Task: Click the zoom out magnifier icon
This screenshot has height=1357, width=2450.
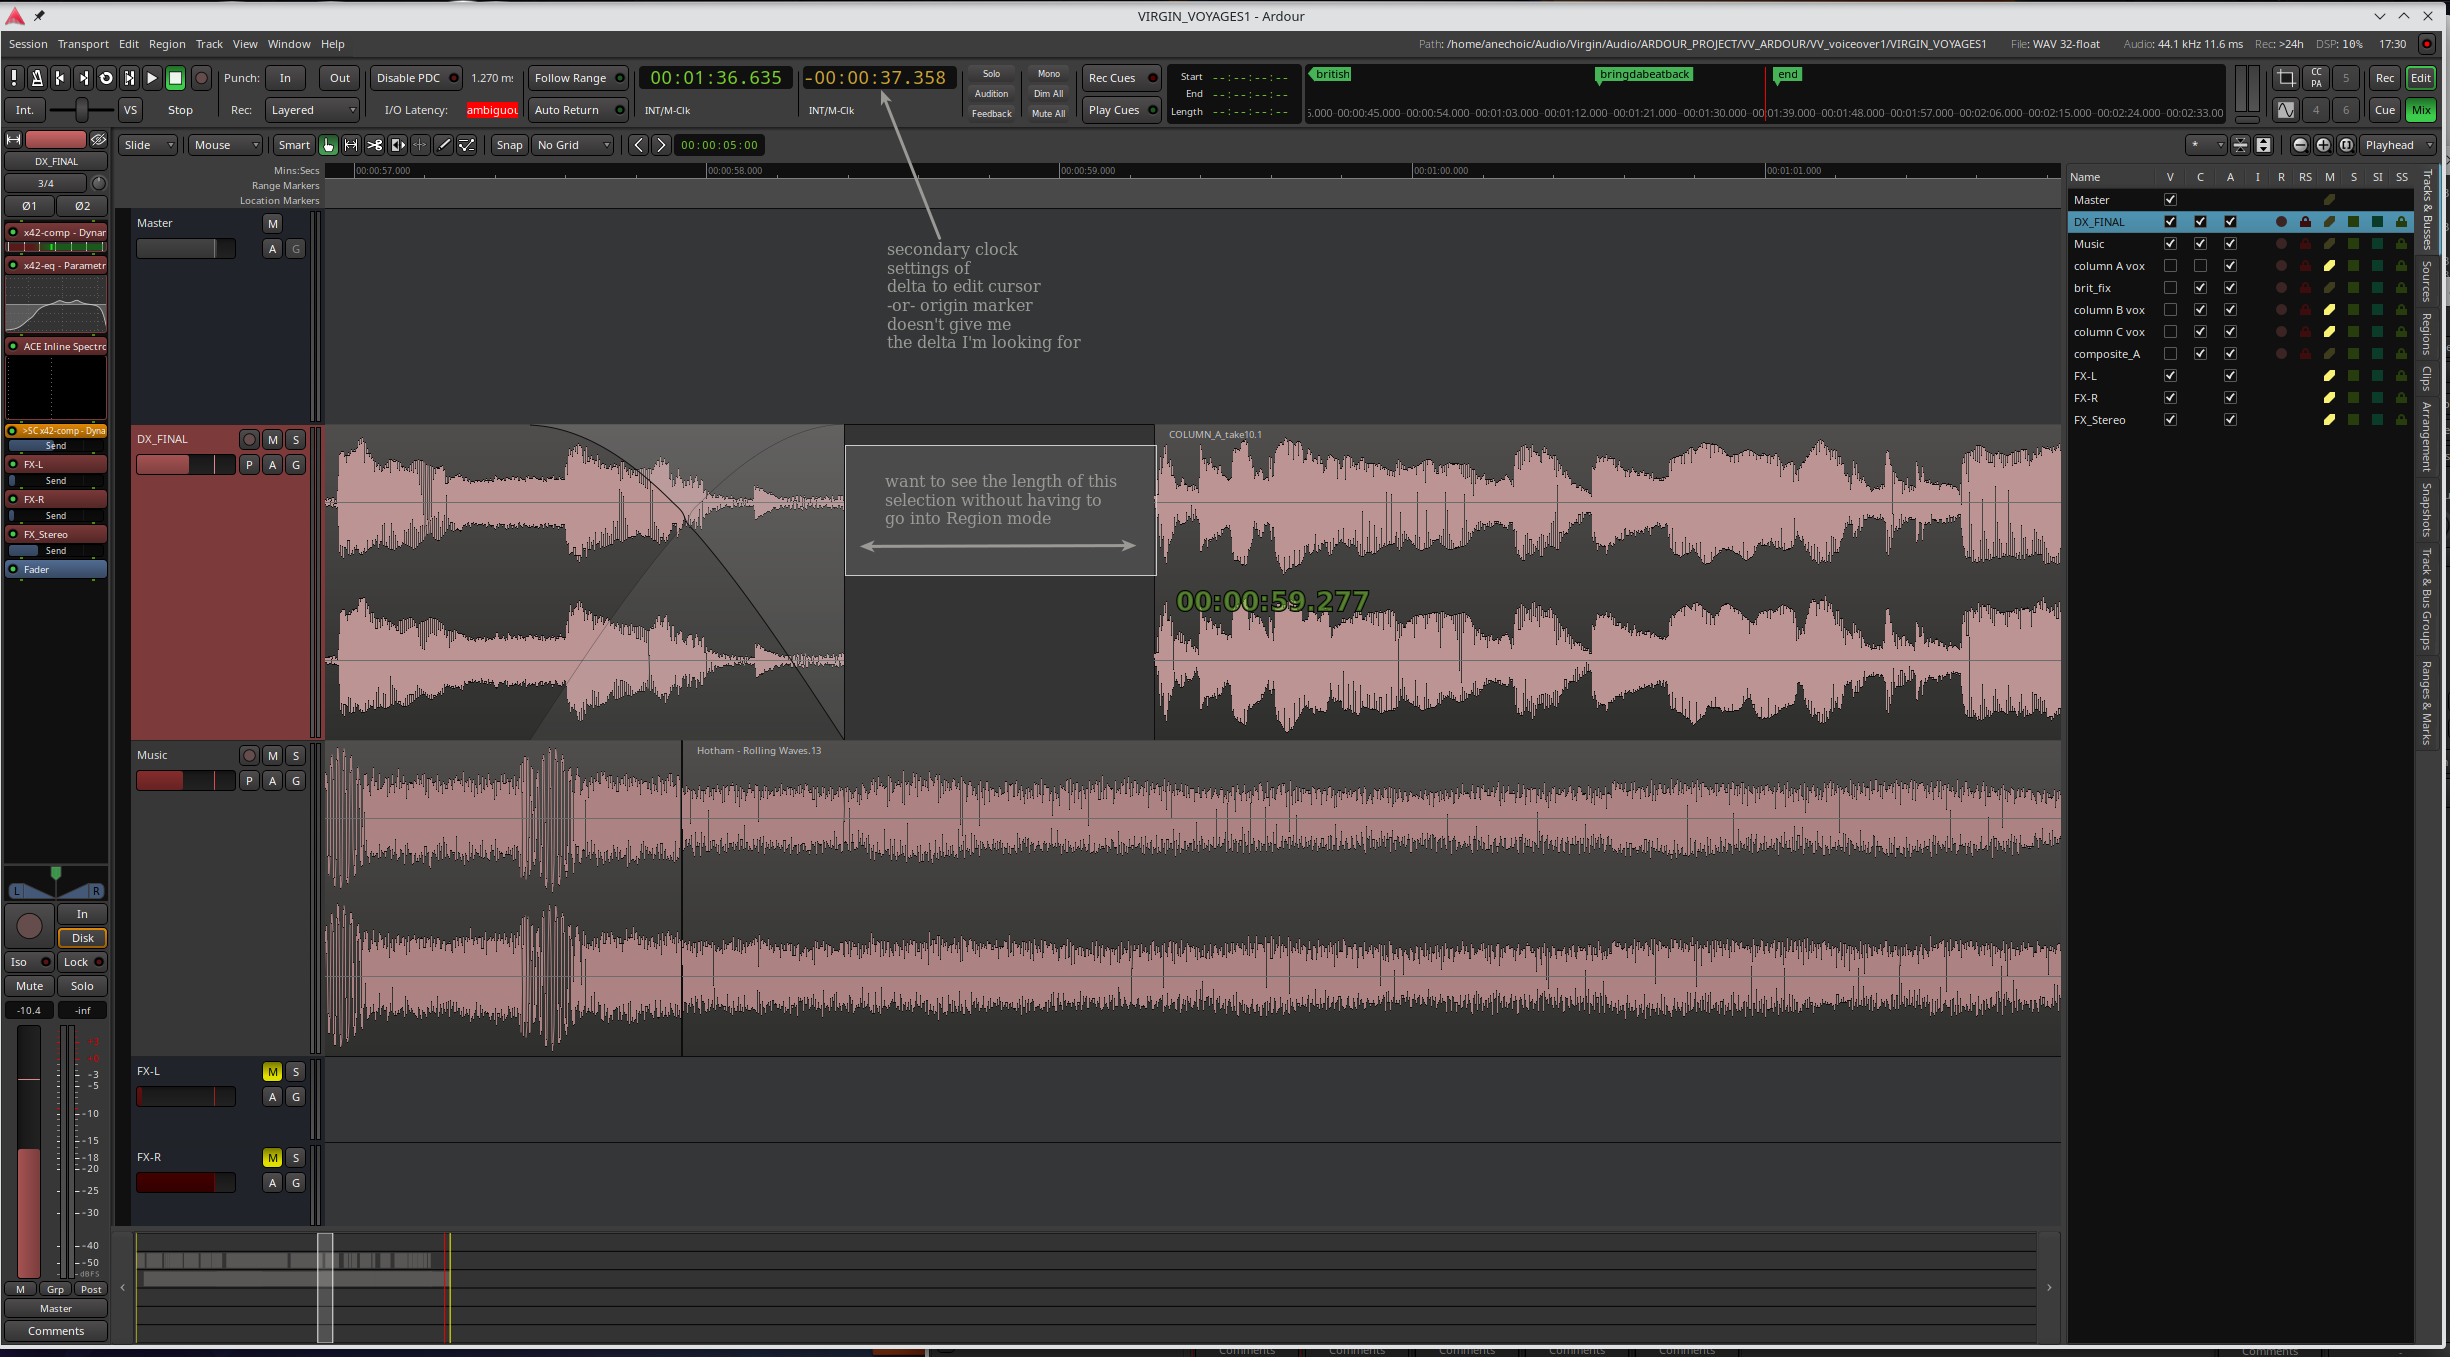Action: click(2300, 145)
